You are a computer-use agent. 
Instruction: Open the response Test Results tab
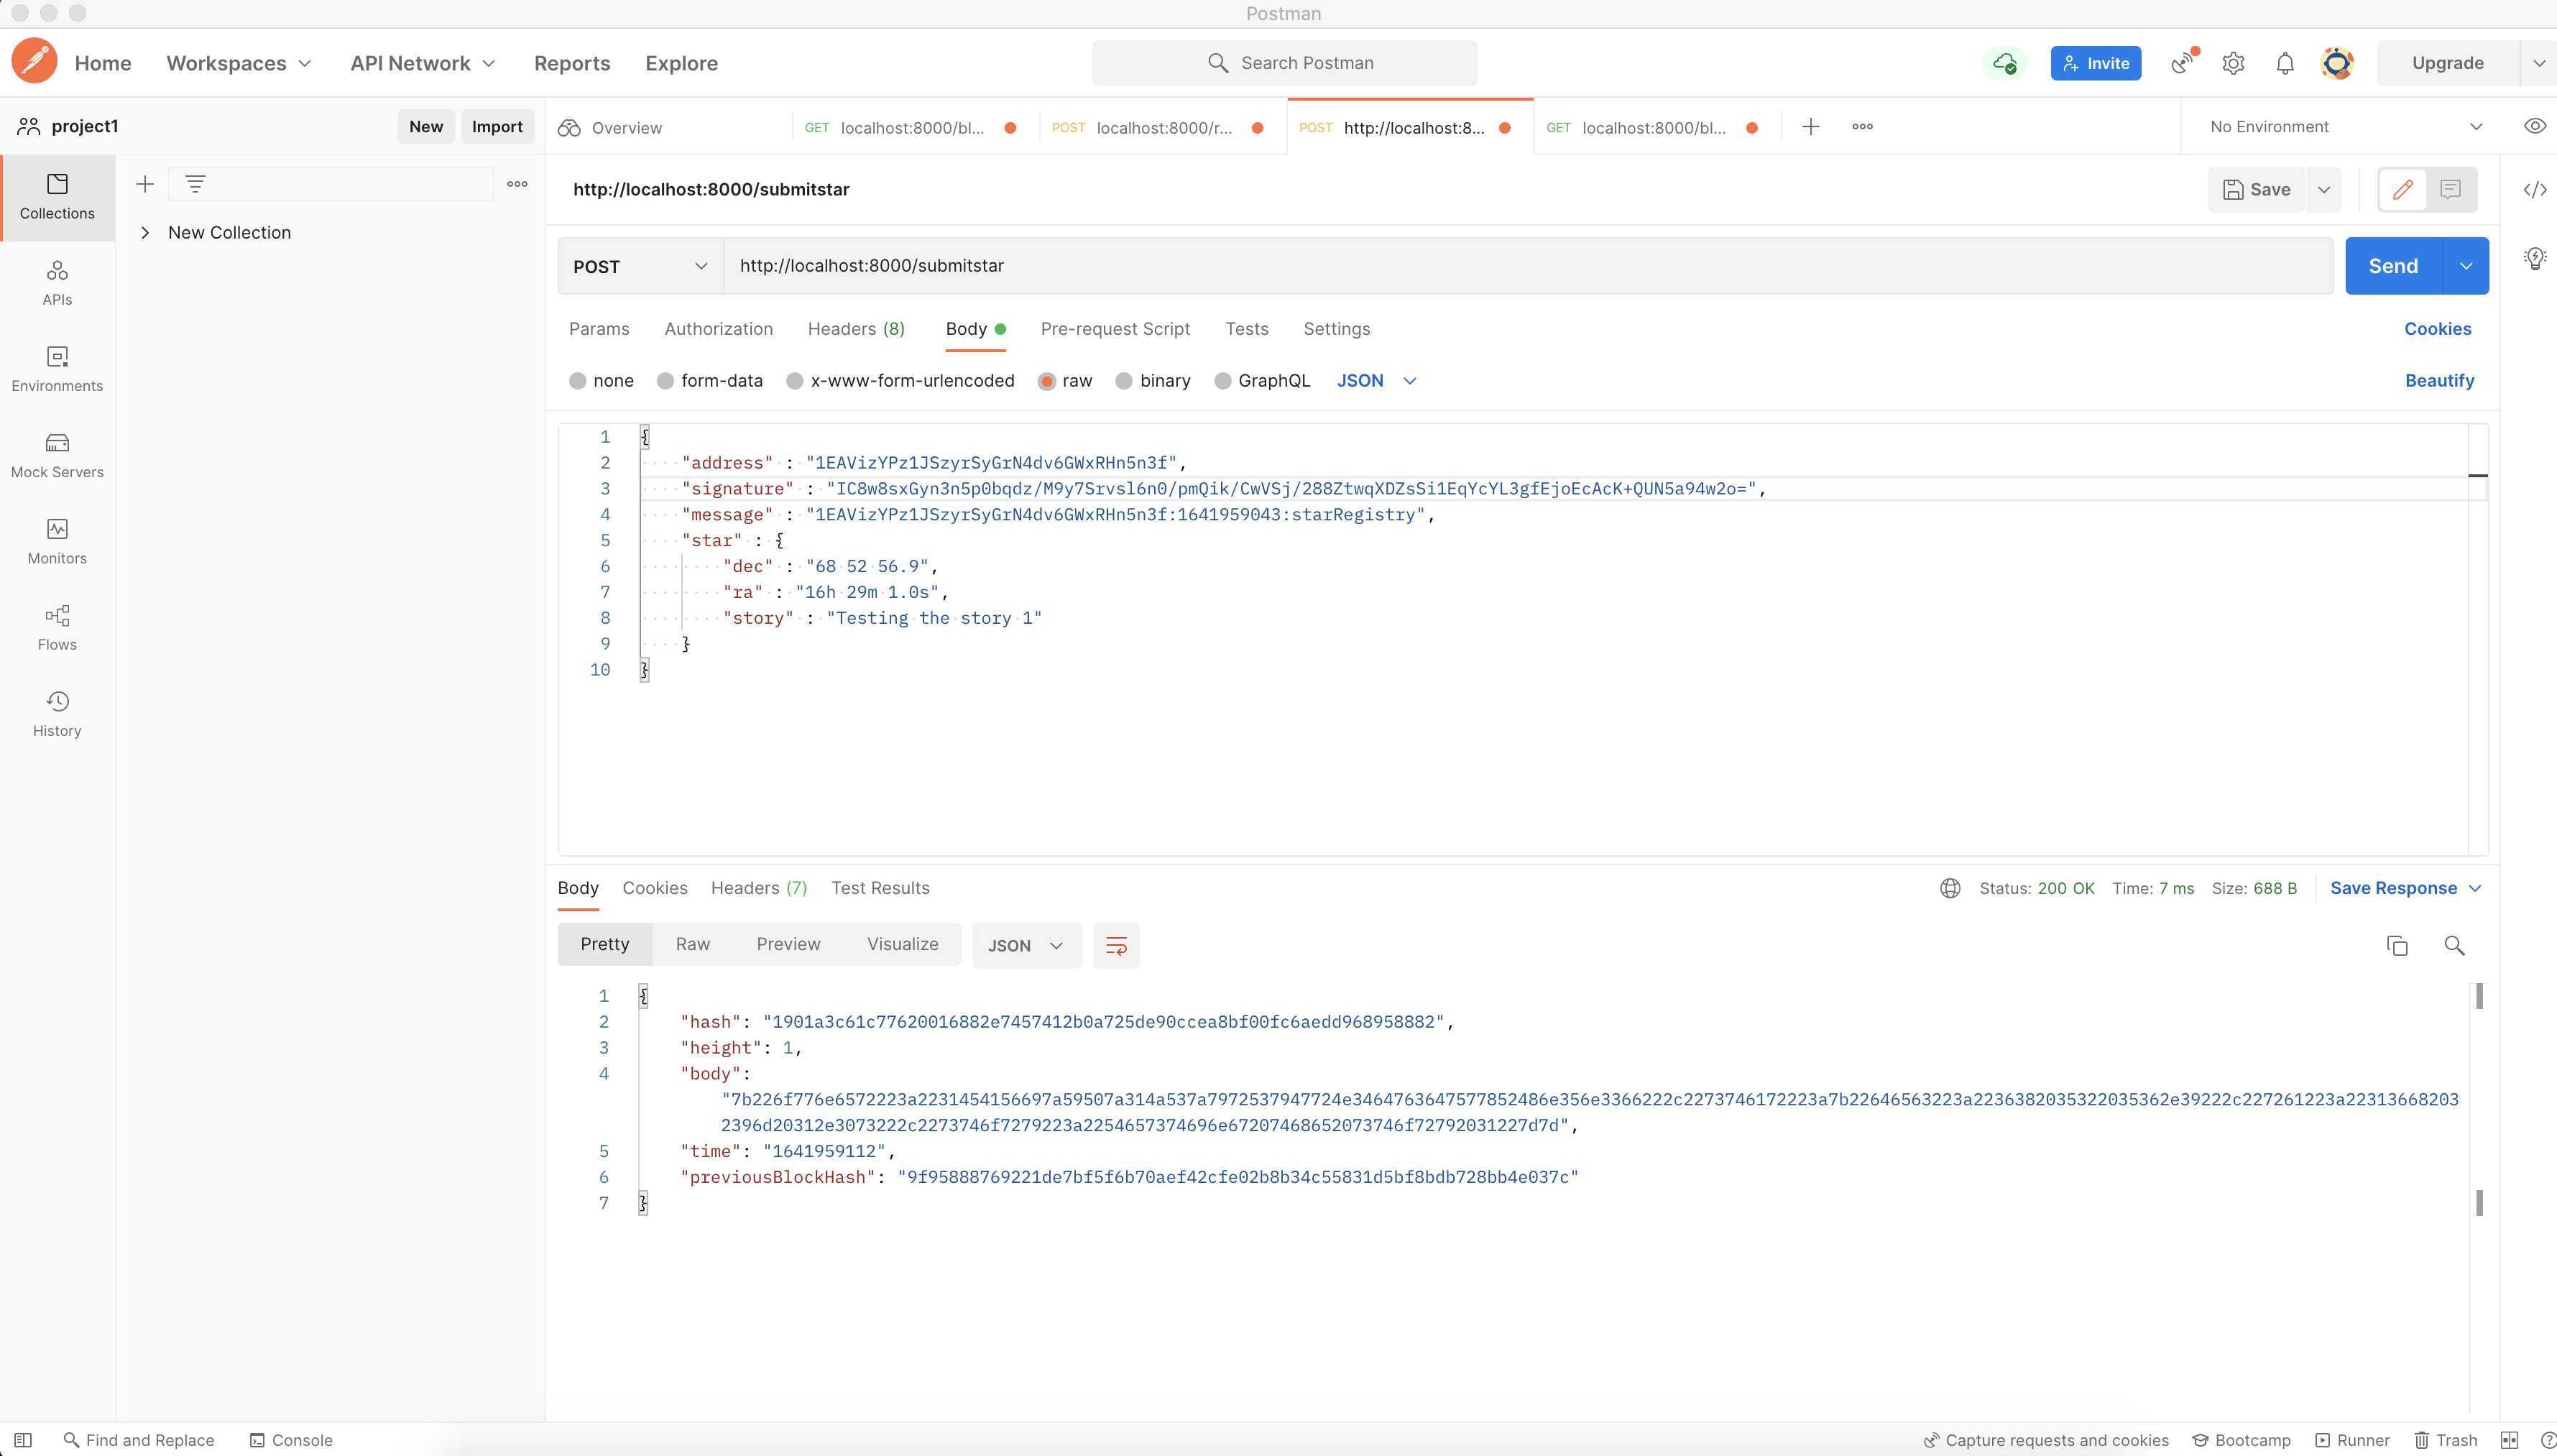880,888
